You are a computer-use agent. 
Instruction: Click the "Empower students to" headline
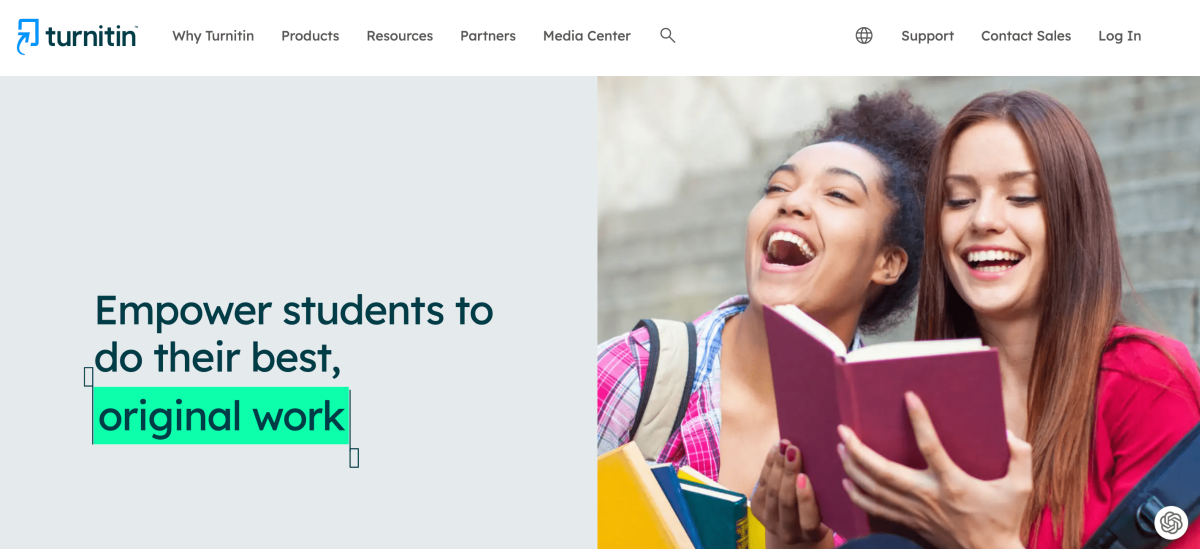click(294, 310)
